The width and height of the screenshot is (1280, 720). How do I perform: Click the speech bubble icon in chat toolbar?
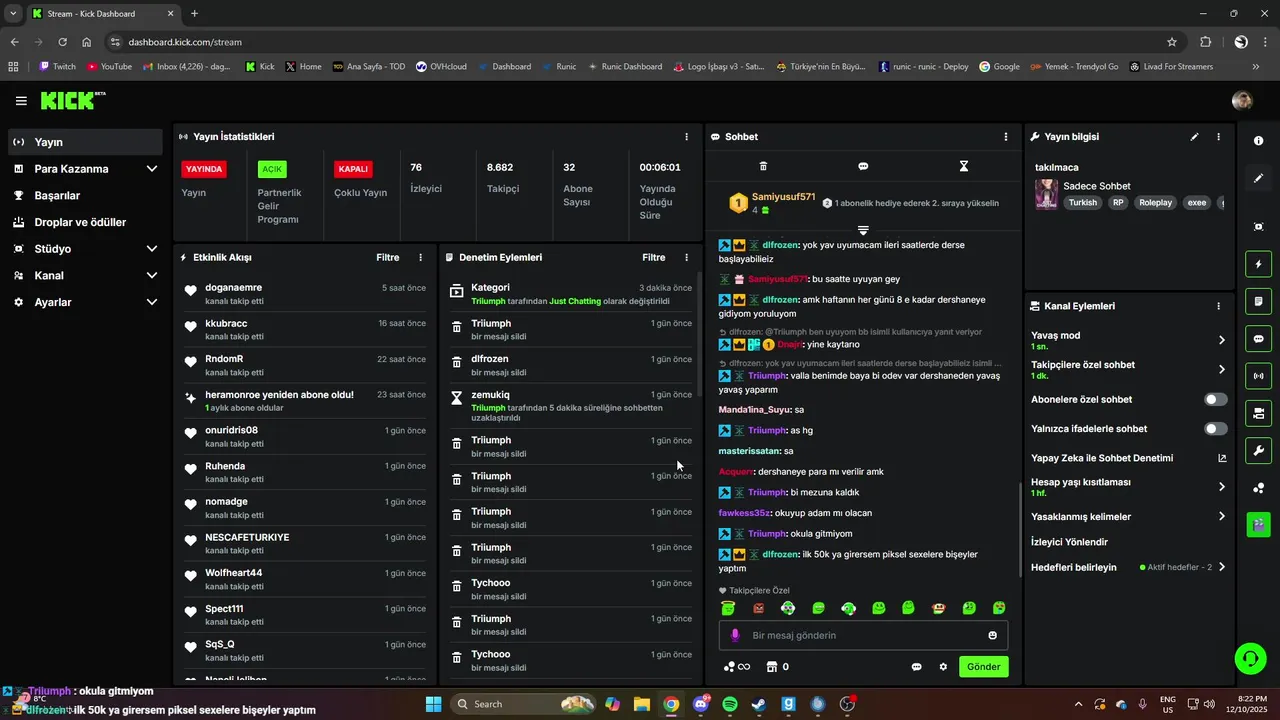click(863, 166)
